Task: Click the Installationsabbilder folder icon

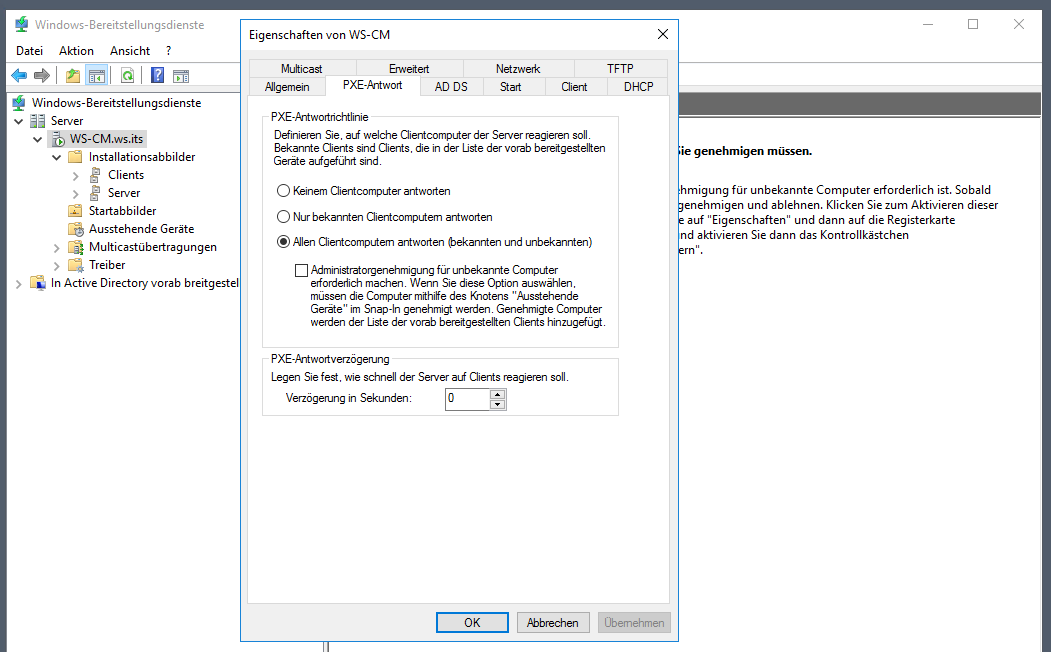Action: (76, 157)
